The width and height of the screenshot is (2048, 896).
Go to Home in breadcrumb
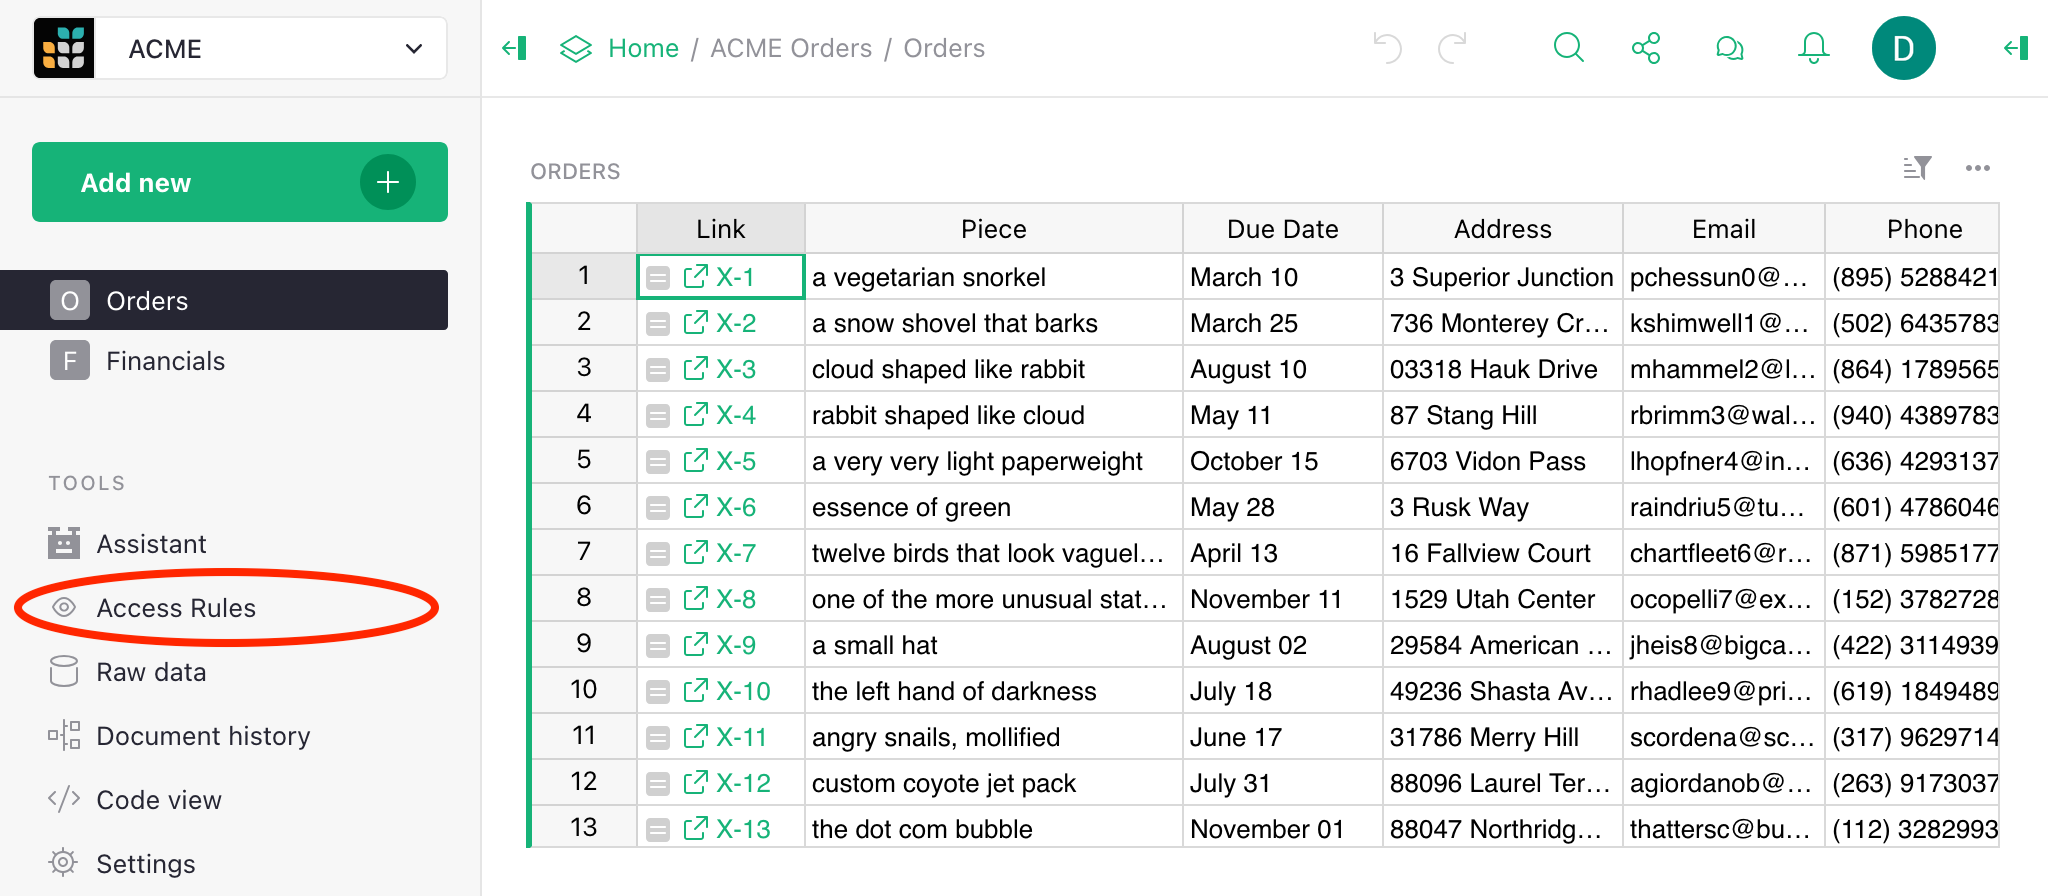click(643, 48)
